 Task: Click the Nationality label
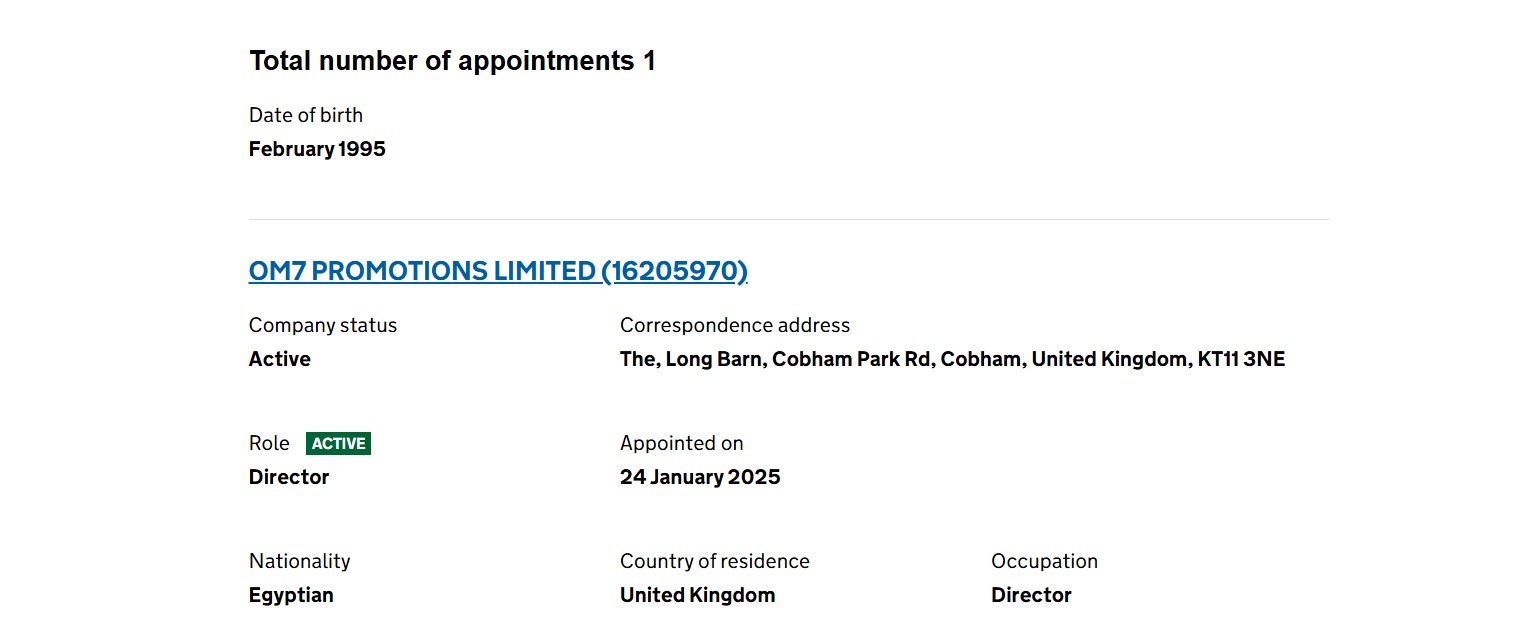[300, 561]
